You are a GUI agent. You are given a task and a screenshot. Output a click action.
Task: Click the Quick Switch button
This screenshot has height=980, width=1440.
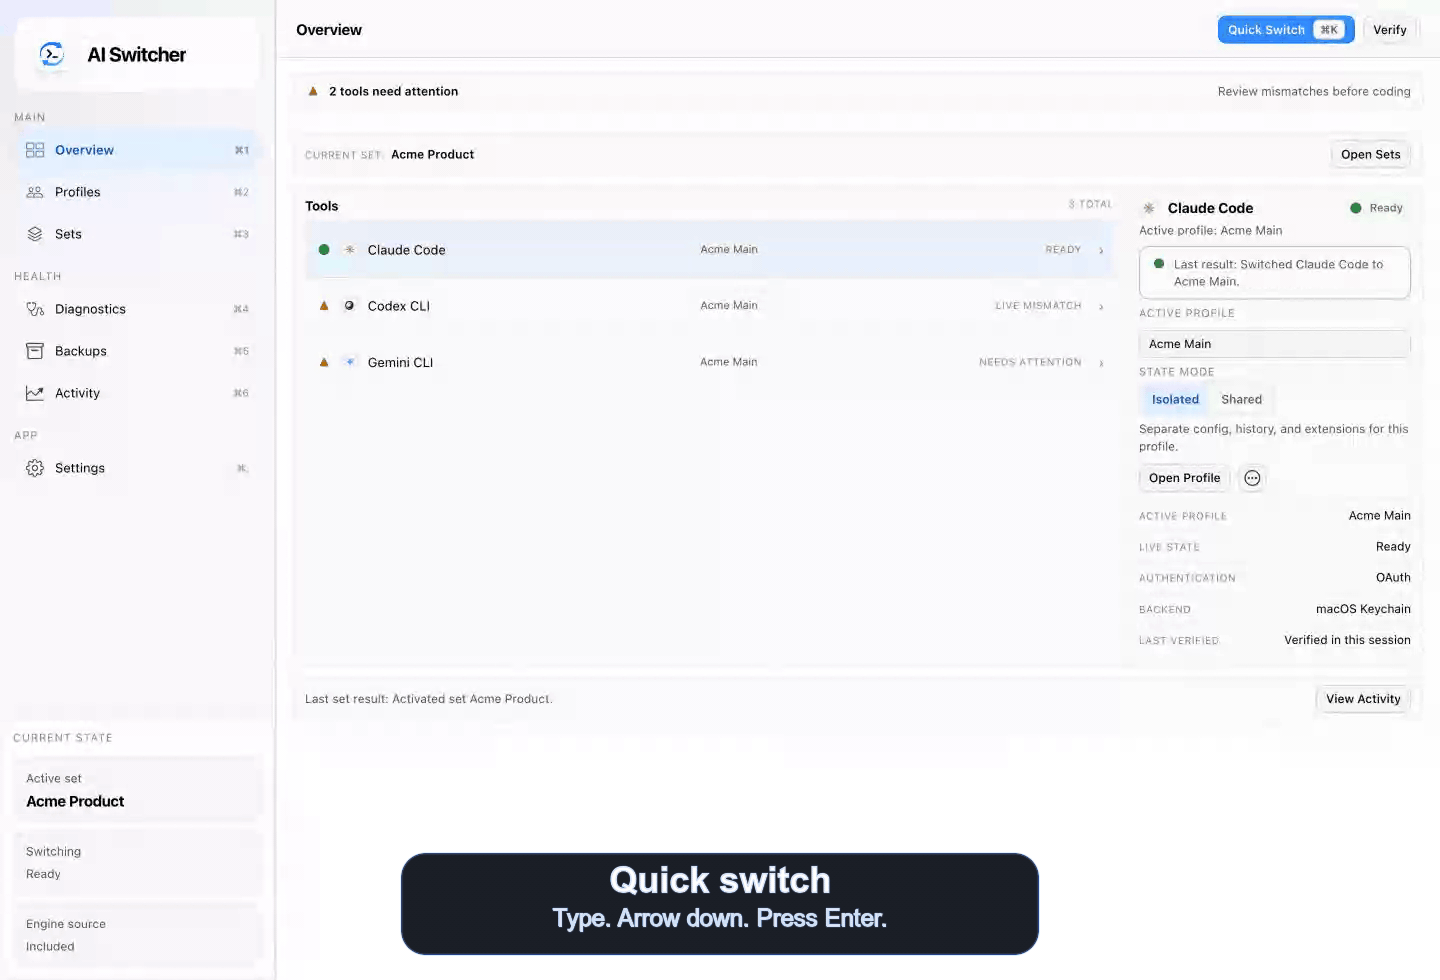pyautogui.click(x=1286, y=30)
